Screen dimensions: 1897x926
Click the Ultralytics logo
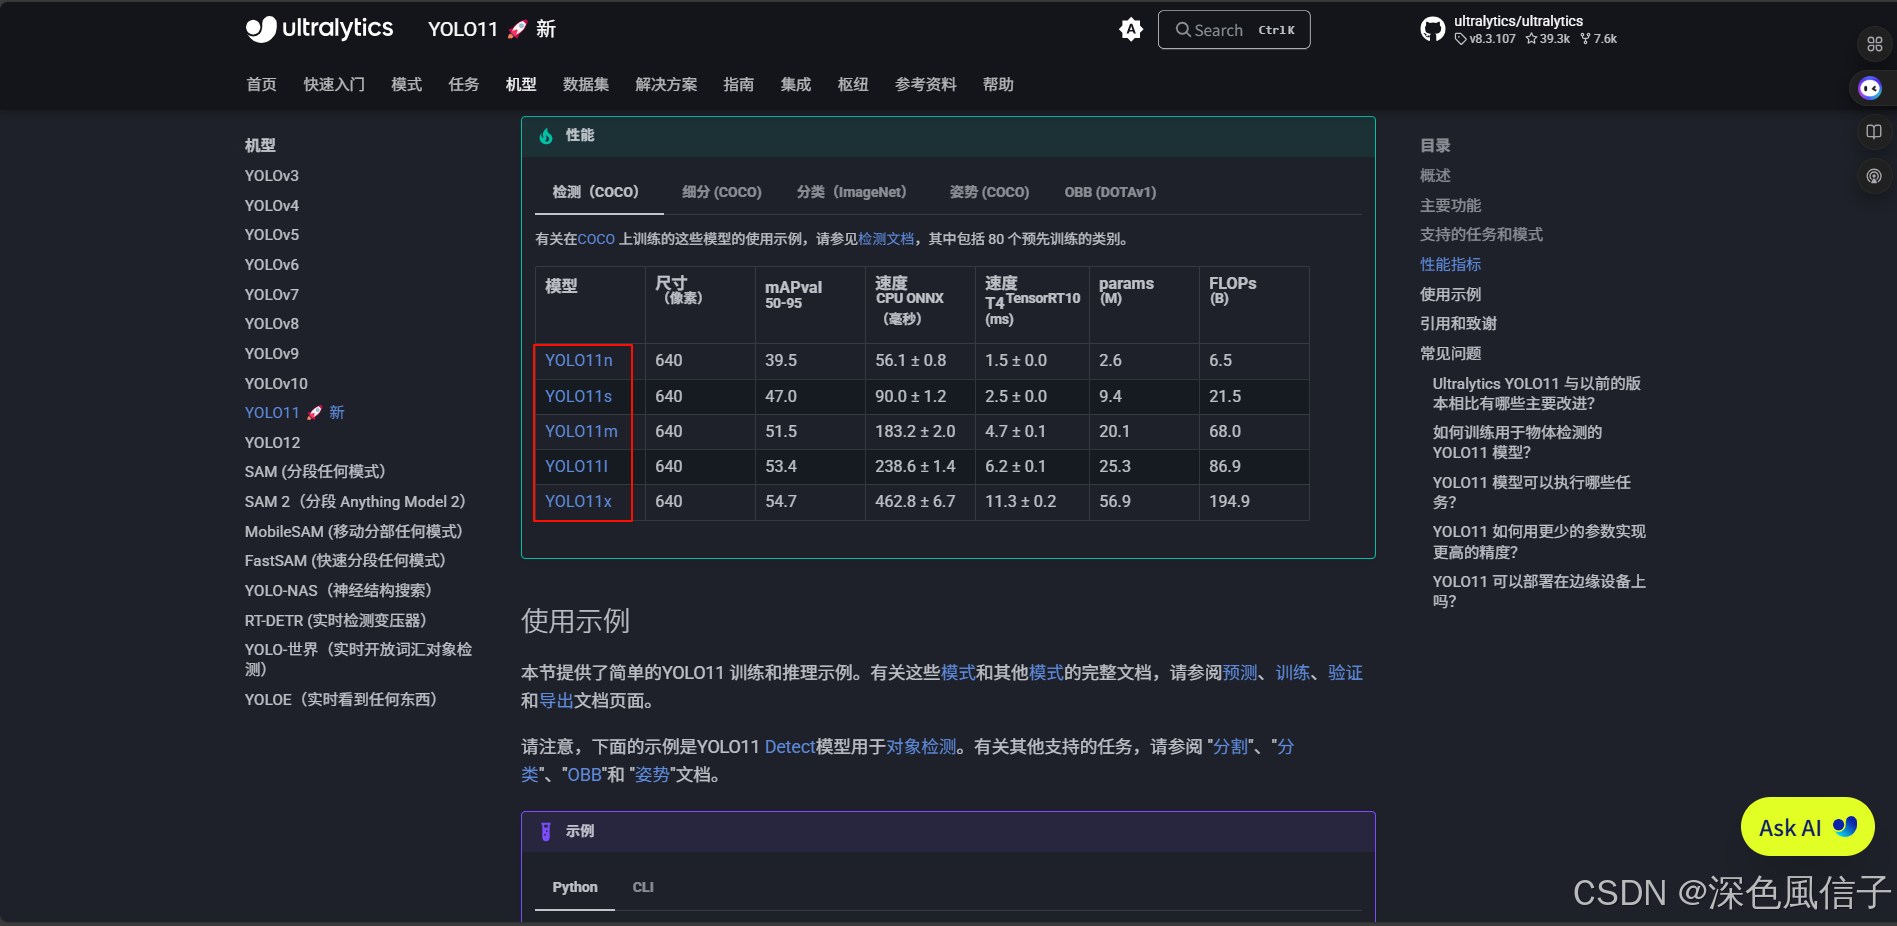[x=319, y=29]
